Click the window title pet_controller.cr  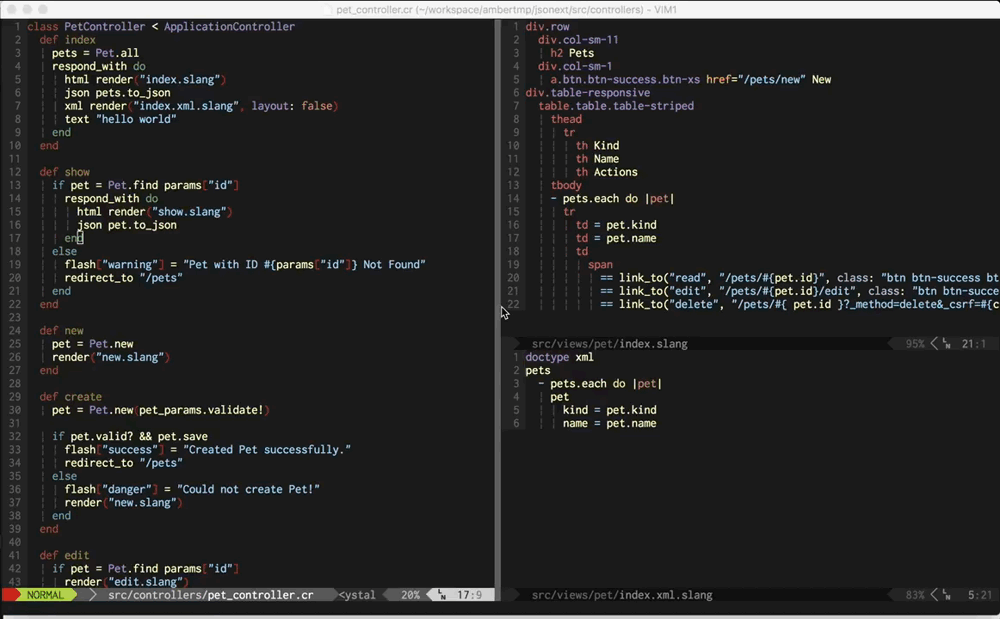(374, 10)
